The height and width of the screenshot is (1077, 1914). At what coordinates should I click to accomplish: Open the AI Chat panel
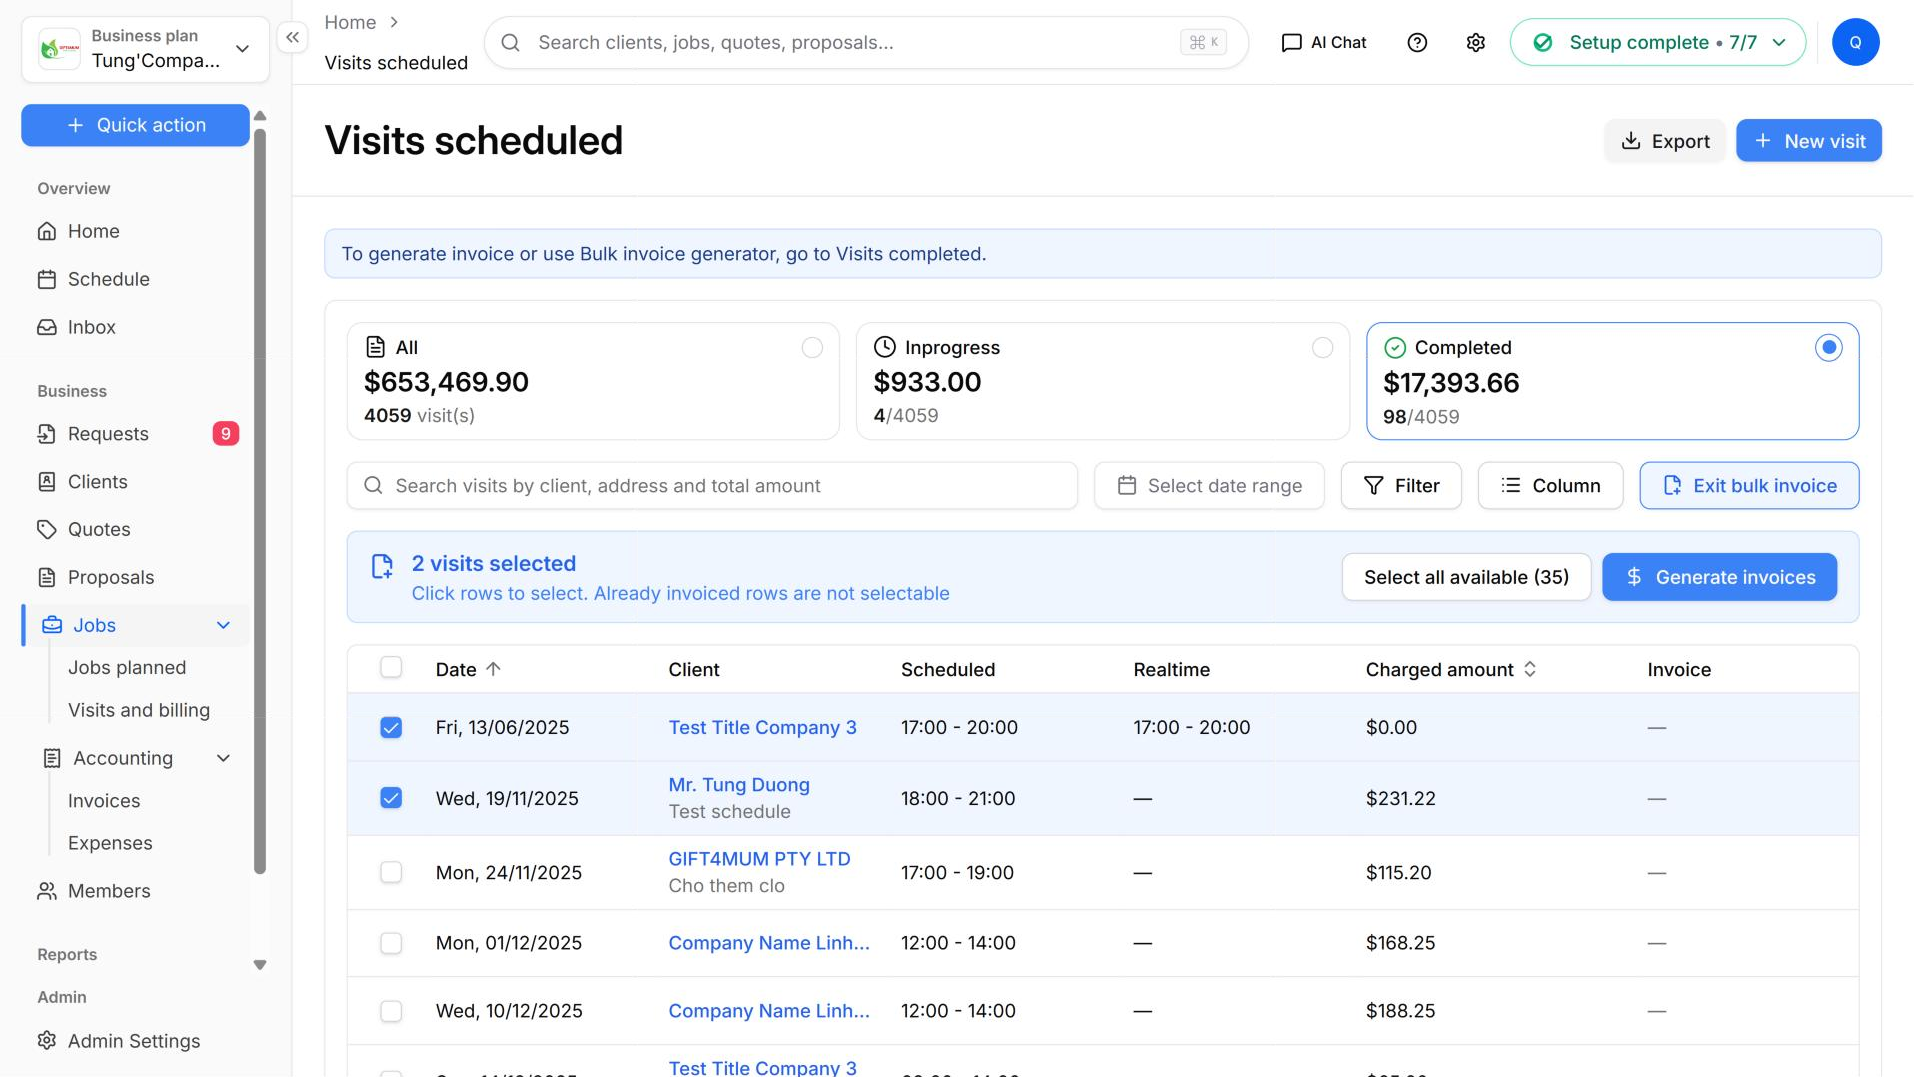click(x=1323, y=42)
